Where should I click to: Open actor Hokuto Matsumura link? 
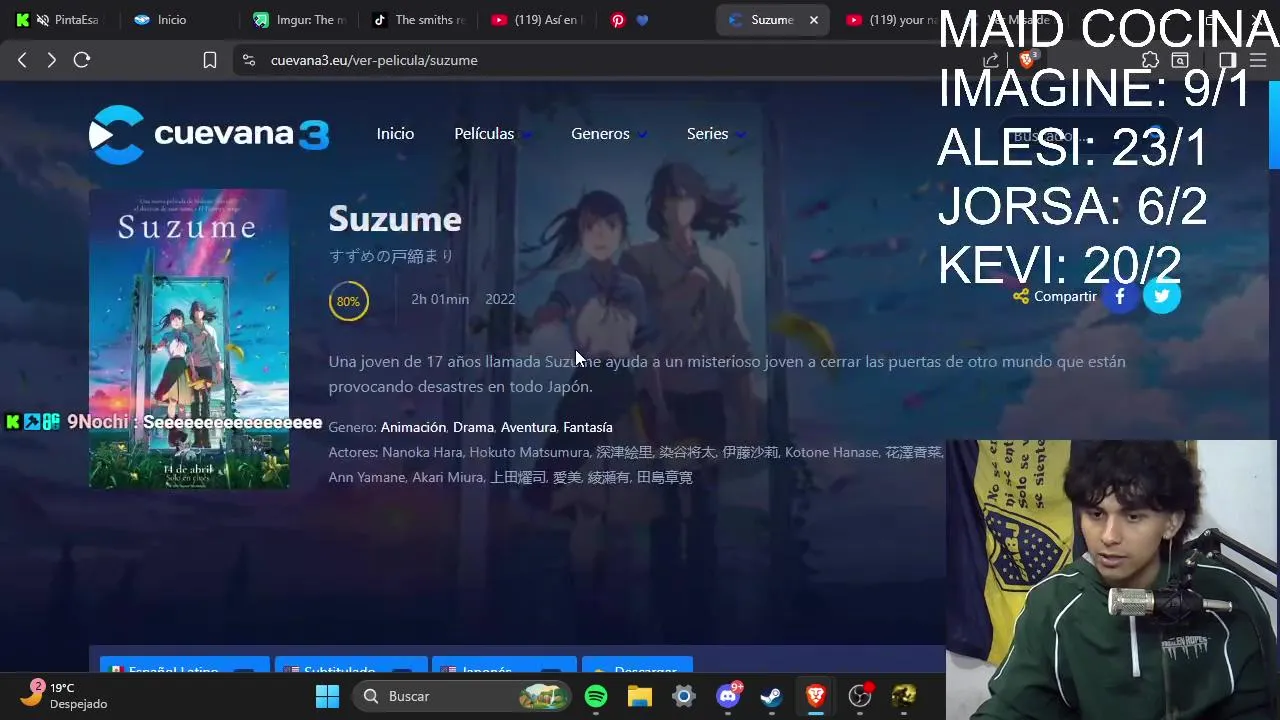[x=529, y=452]
